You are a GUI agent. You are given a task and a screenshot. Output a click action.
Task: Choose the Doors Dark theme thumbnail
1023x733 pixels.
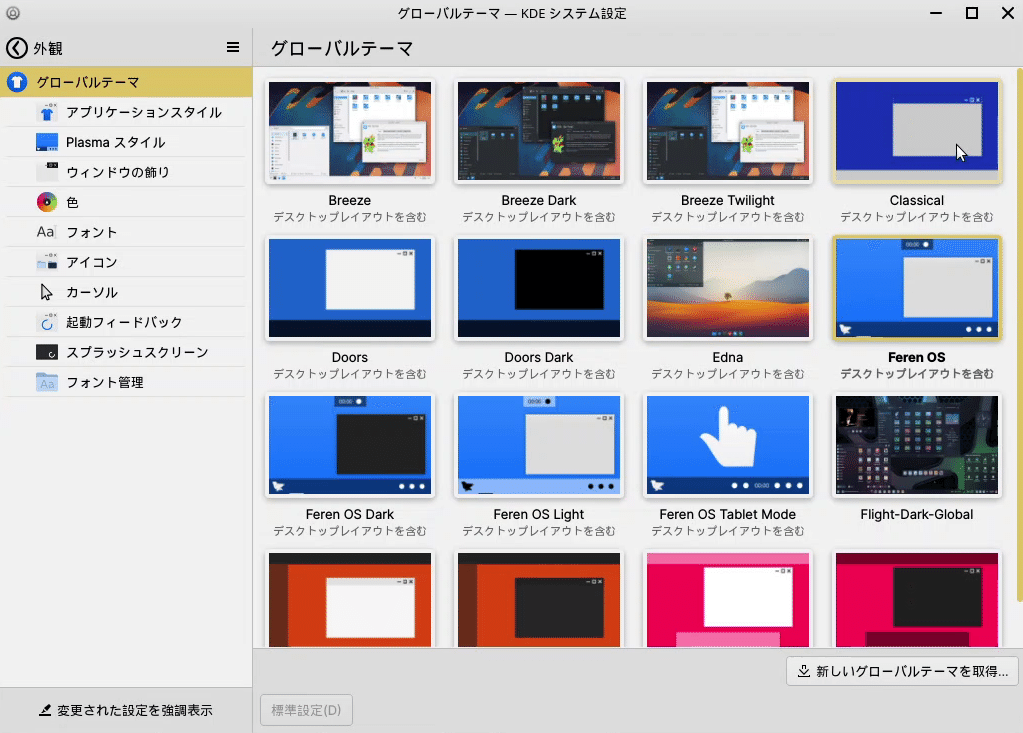[539, 288]
